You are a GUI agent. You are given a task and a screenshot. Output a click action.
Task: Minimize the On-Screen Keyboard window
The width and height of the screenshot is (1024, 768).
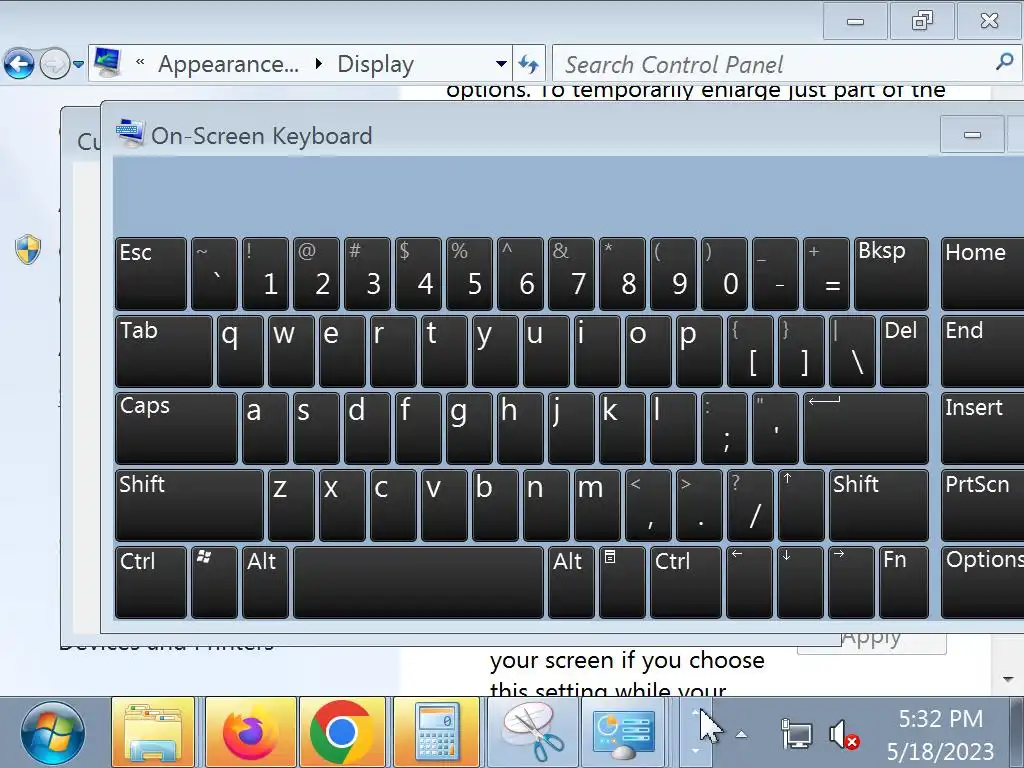[x=972, y=135]
